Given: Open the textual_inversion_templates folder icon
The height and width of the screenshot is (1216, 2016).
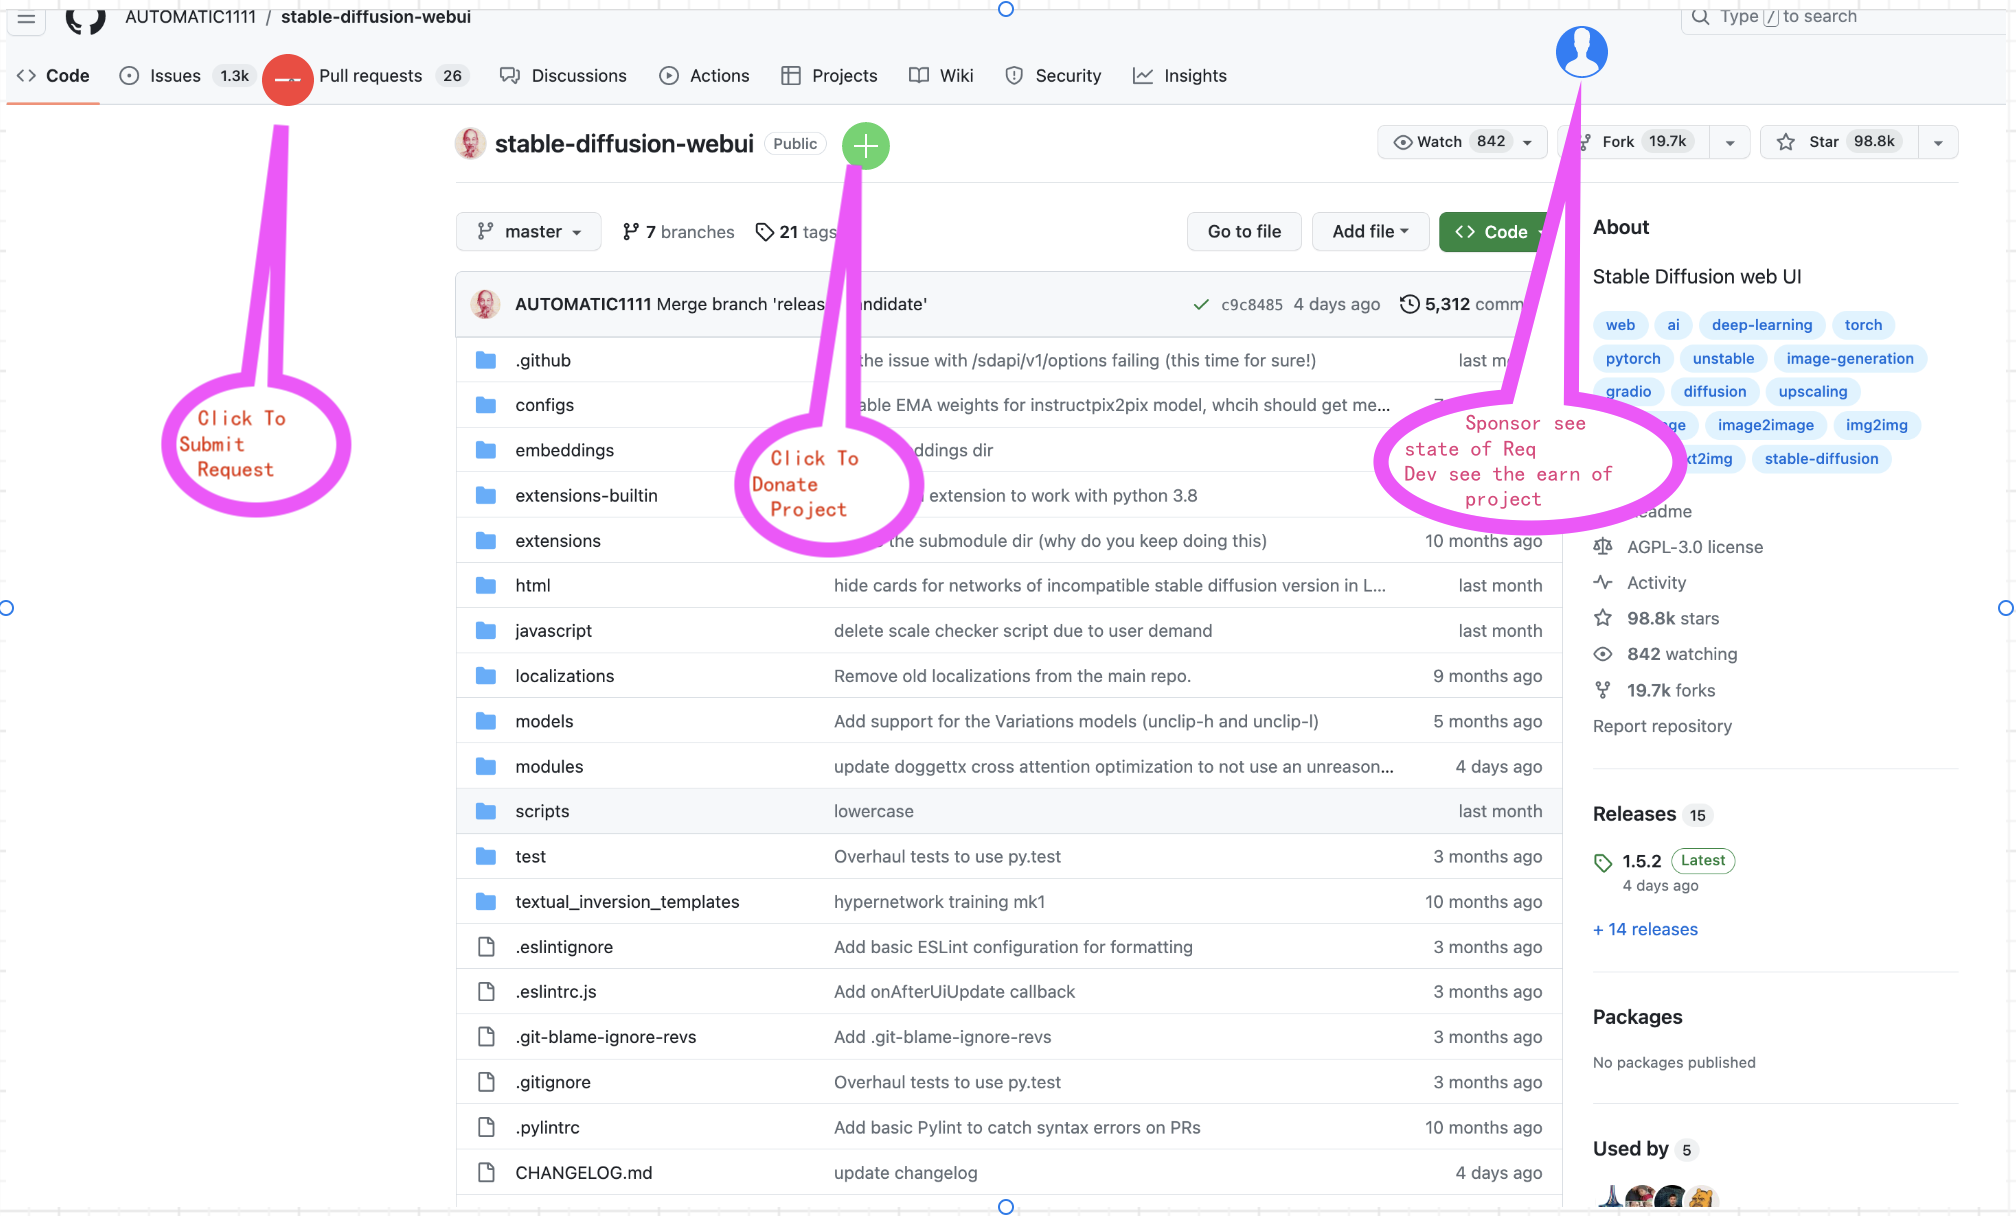Looking at the screenshot, I should point(486,901).
